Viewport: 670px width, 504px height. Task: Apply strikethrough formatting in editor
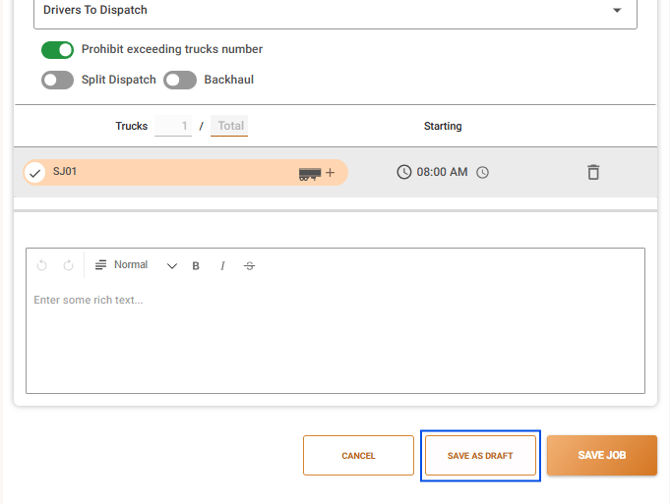click(249, 266)
